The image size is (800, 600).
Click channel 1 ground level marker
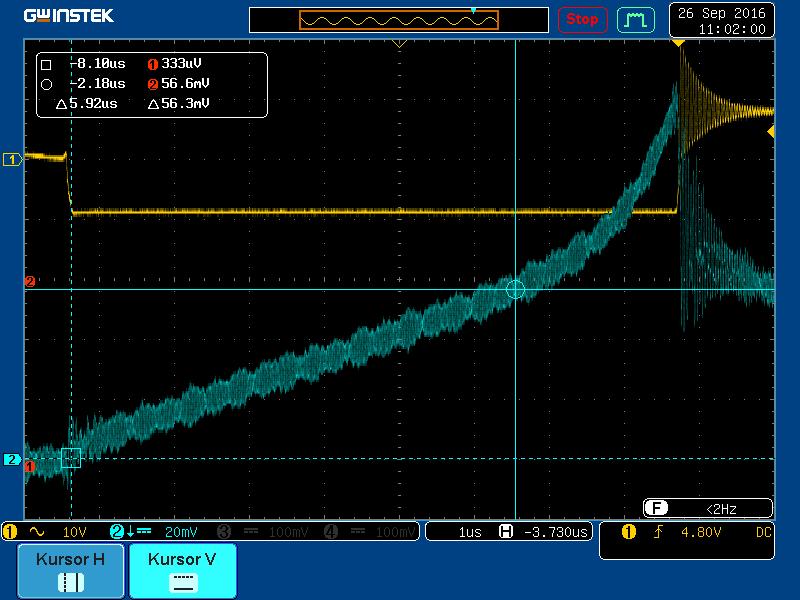[x=12, y=159]
